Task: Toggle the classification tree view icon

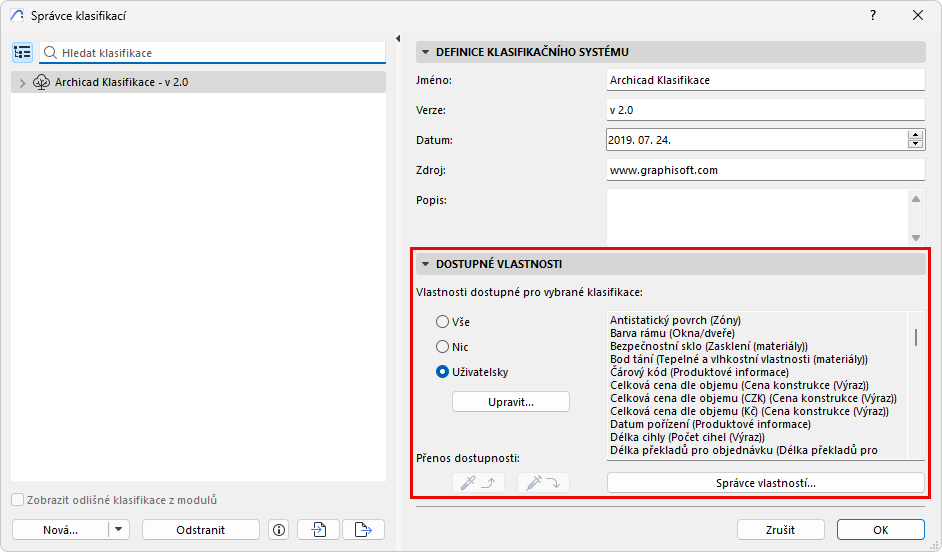Action: click(22, 53)
